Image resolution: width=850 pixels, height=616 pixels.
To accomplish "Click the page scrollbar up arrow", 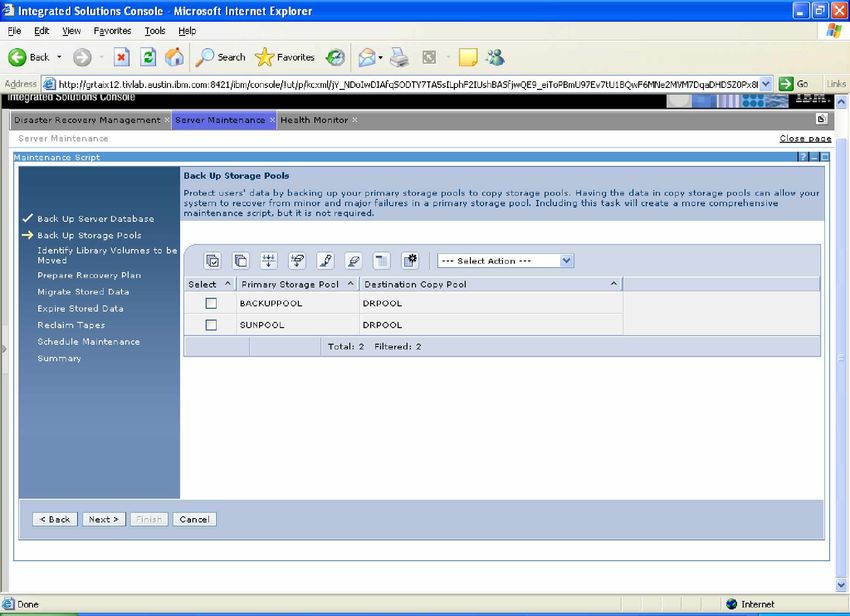I will pyautogui.click(x=841, y=102).
